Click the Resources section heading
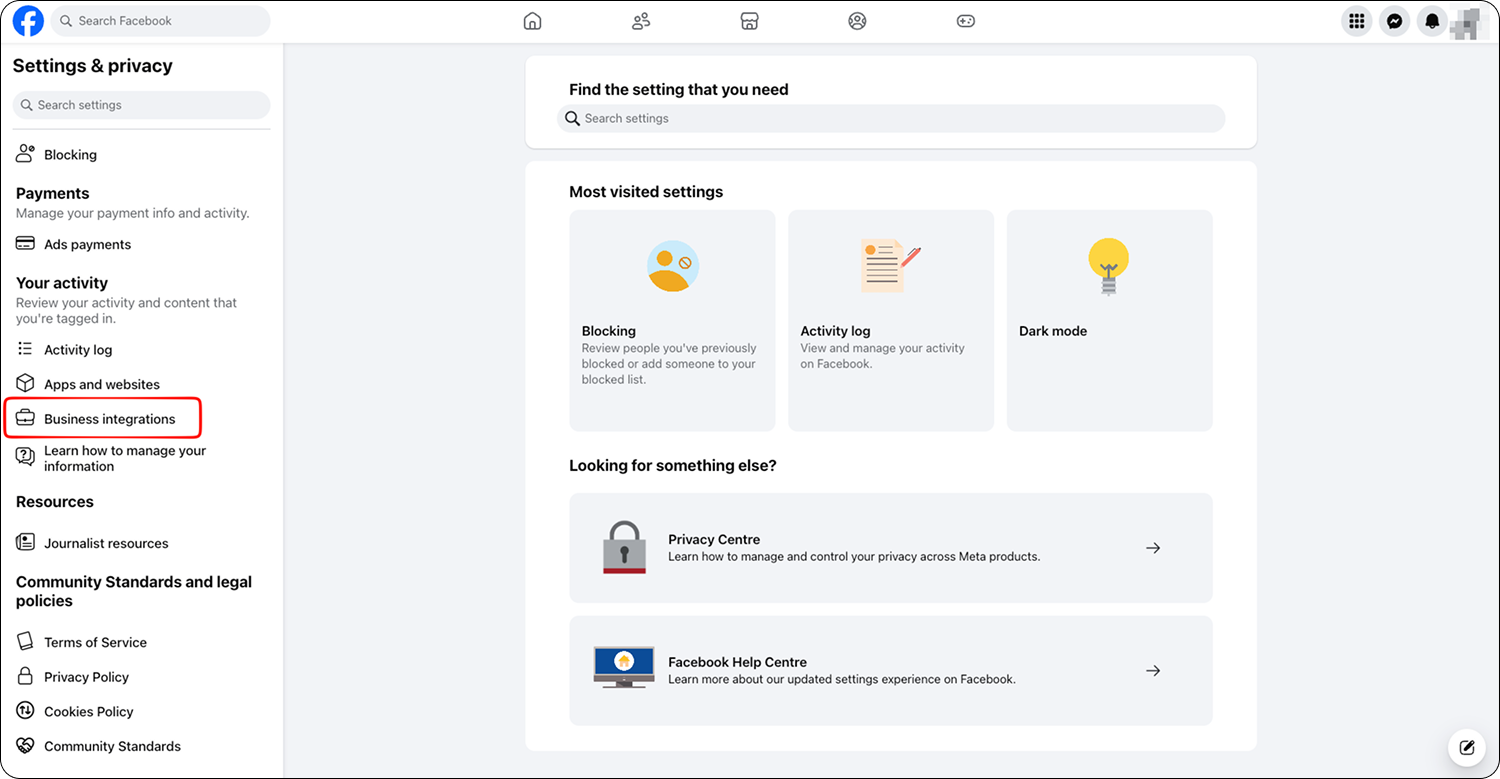 click(54, 502)
